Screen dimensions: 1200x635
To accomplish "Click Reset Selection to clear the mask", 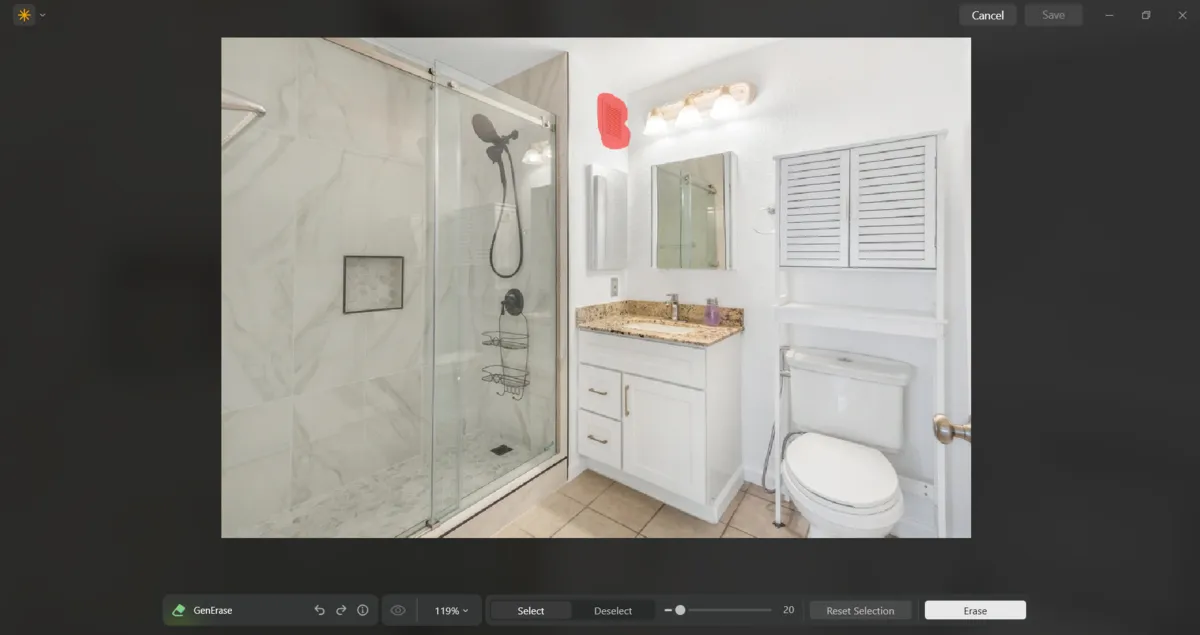I will click(860, 610).
